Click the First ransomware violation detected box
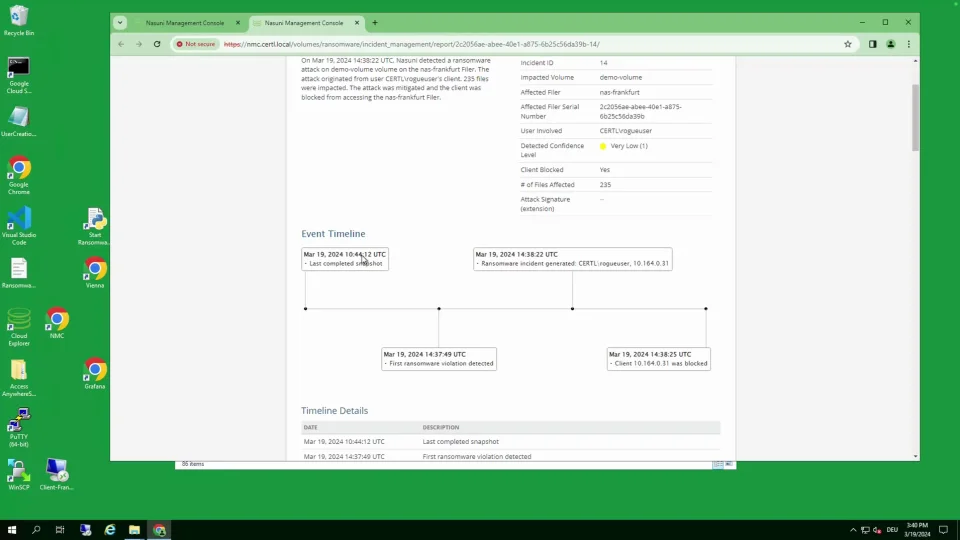 click(x=439, y=359)
